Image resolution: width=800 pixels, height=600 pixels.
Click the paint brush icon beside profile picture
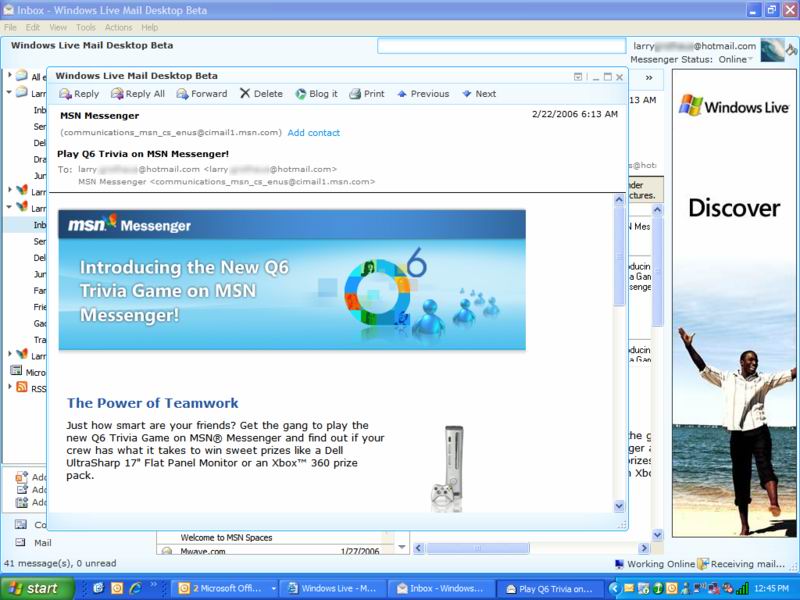pos(791,50)
